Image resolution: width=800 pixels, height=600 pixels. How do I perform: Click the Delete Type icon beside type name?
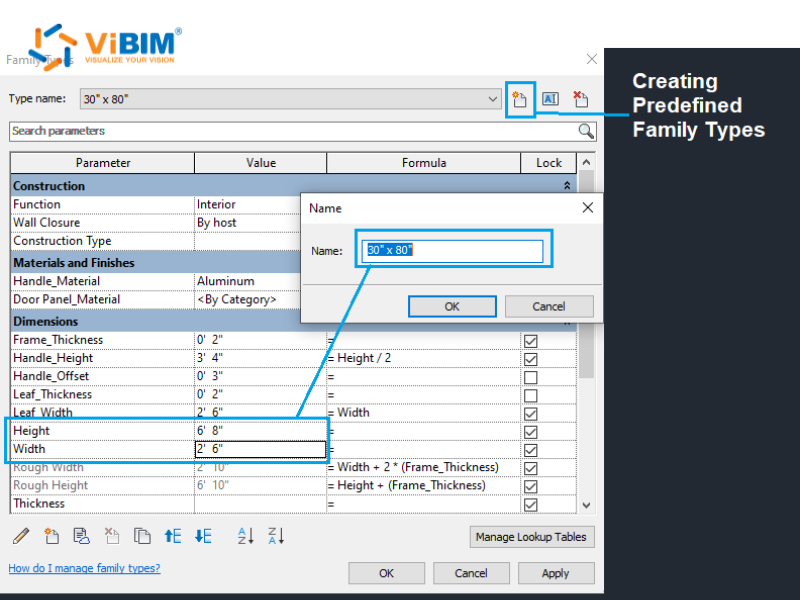pos(581,99)
